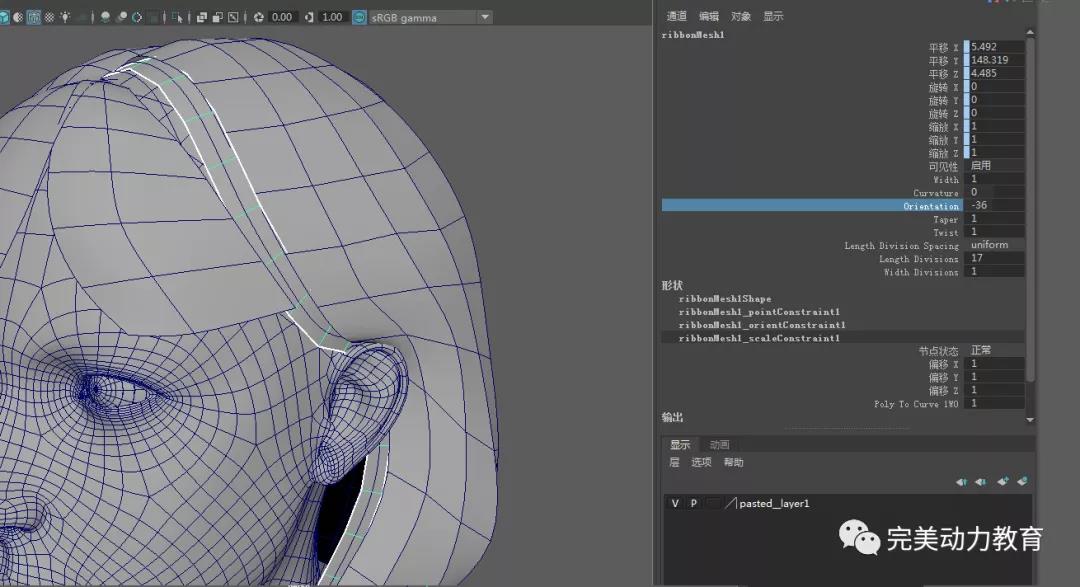This screenshot has height=587, width=1080.
Task: Click the gamma icon beside 1.00
Action: coord(308,17)
